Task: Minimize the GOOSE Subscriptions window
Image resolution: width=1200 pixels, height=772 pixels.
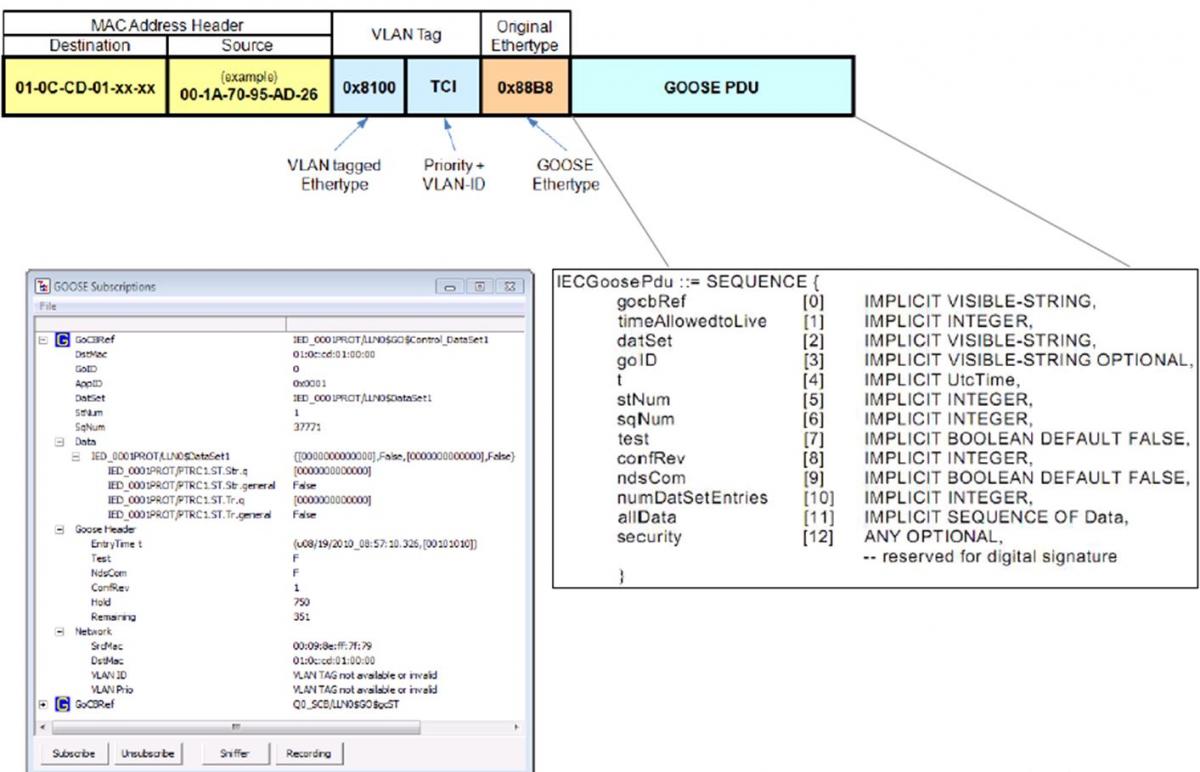Action: [x=452, y=287]
